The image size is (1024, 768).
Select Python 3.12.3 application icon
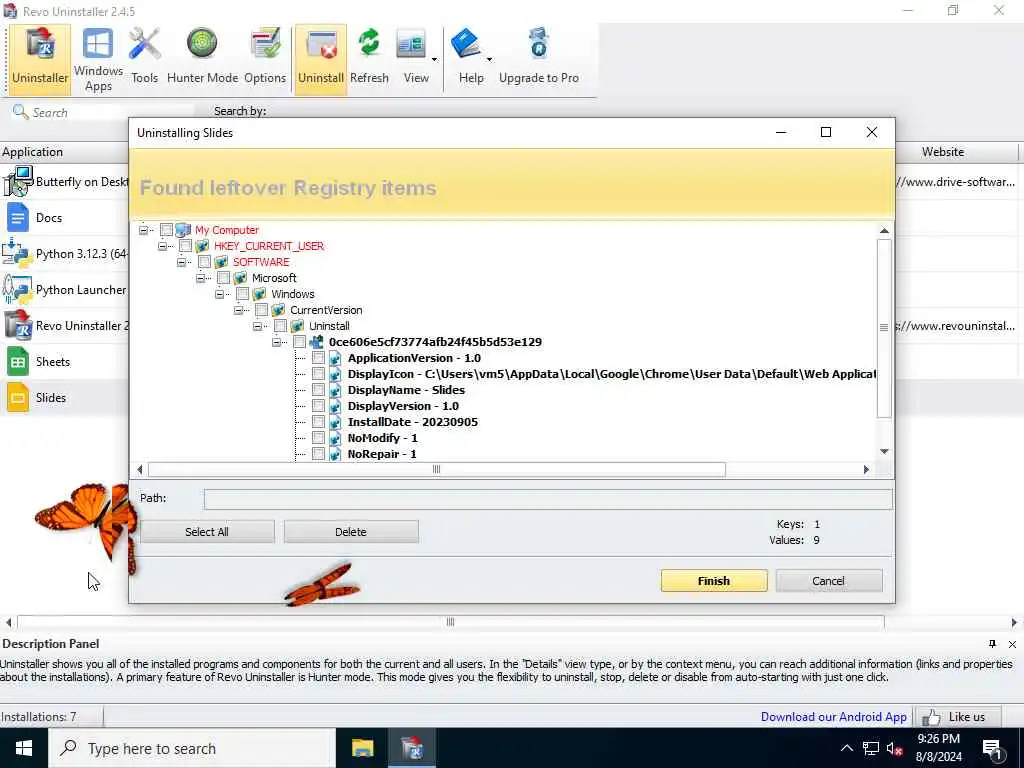coord(18,253)
